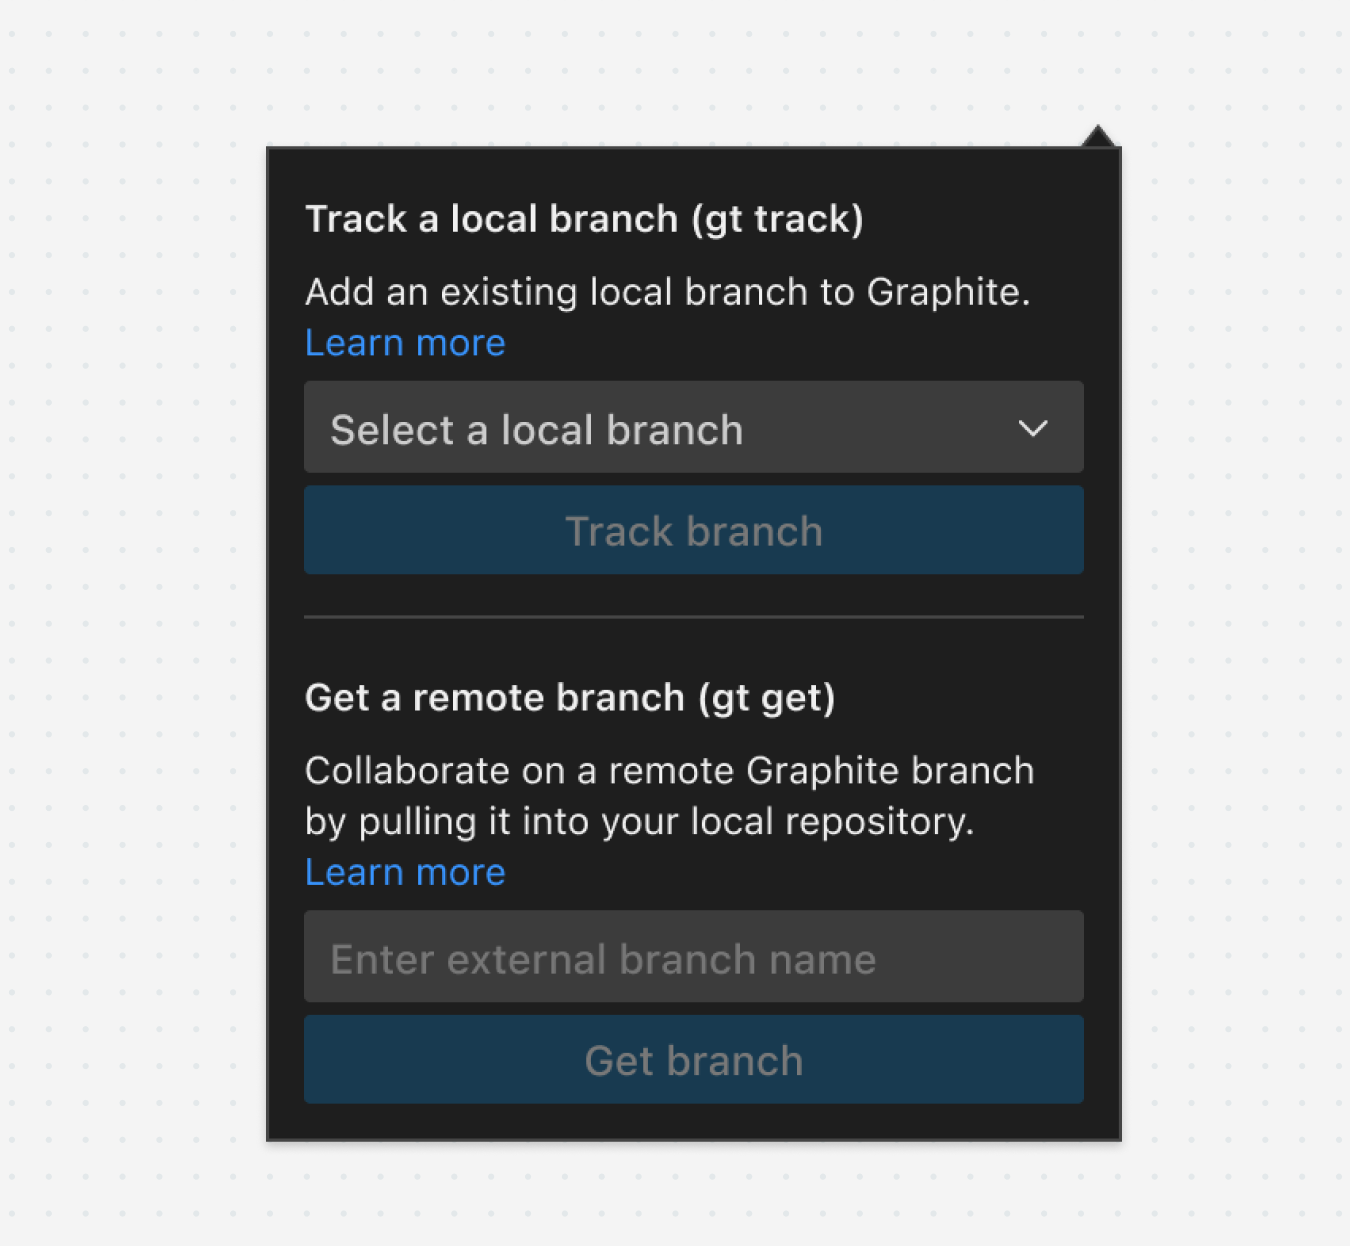Open Learn more link under gt get
The width and height of the screenshot is (1350, 1246).
point(405,873)
